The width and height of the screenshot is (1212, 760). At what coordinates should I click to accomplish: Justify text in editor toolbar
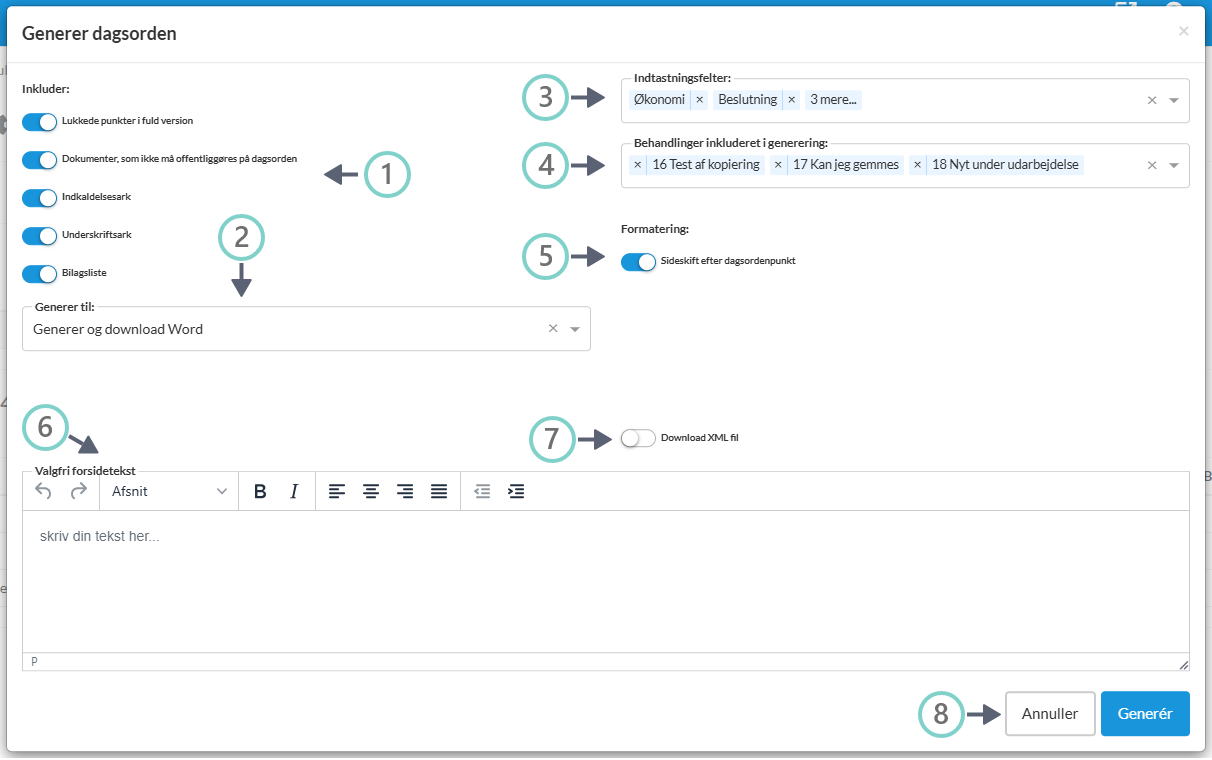pyautogui.click(x=439, y=491)
